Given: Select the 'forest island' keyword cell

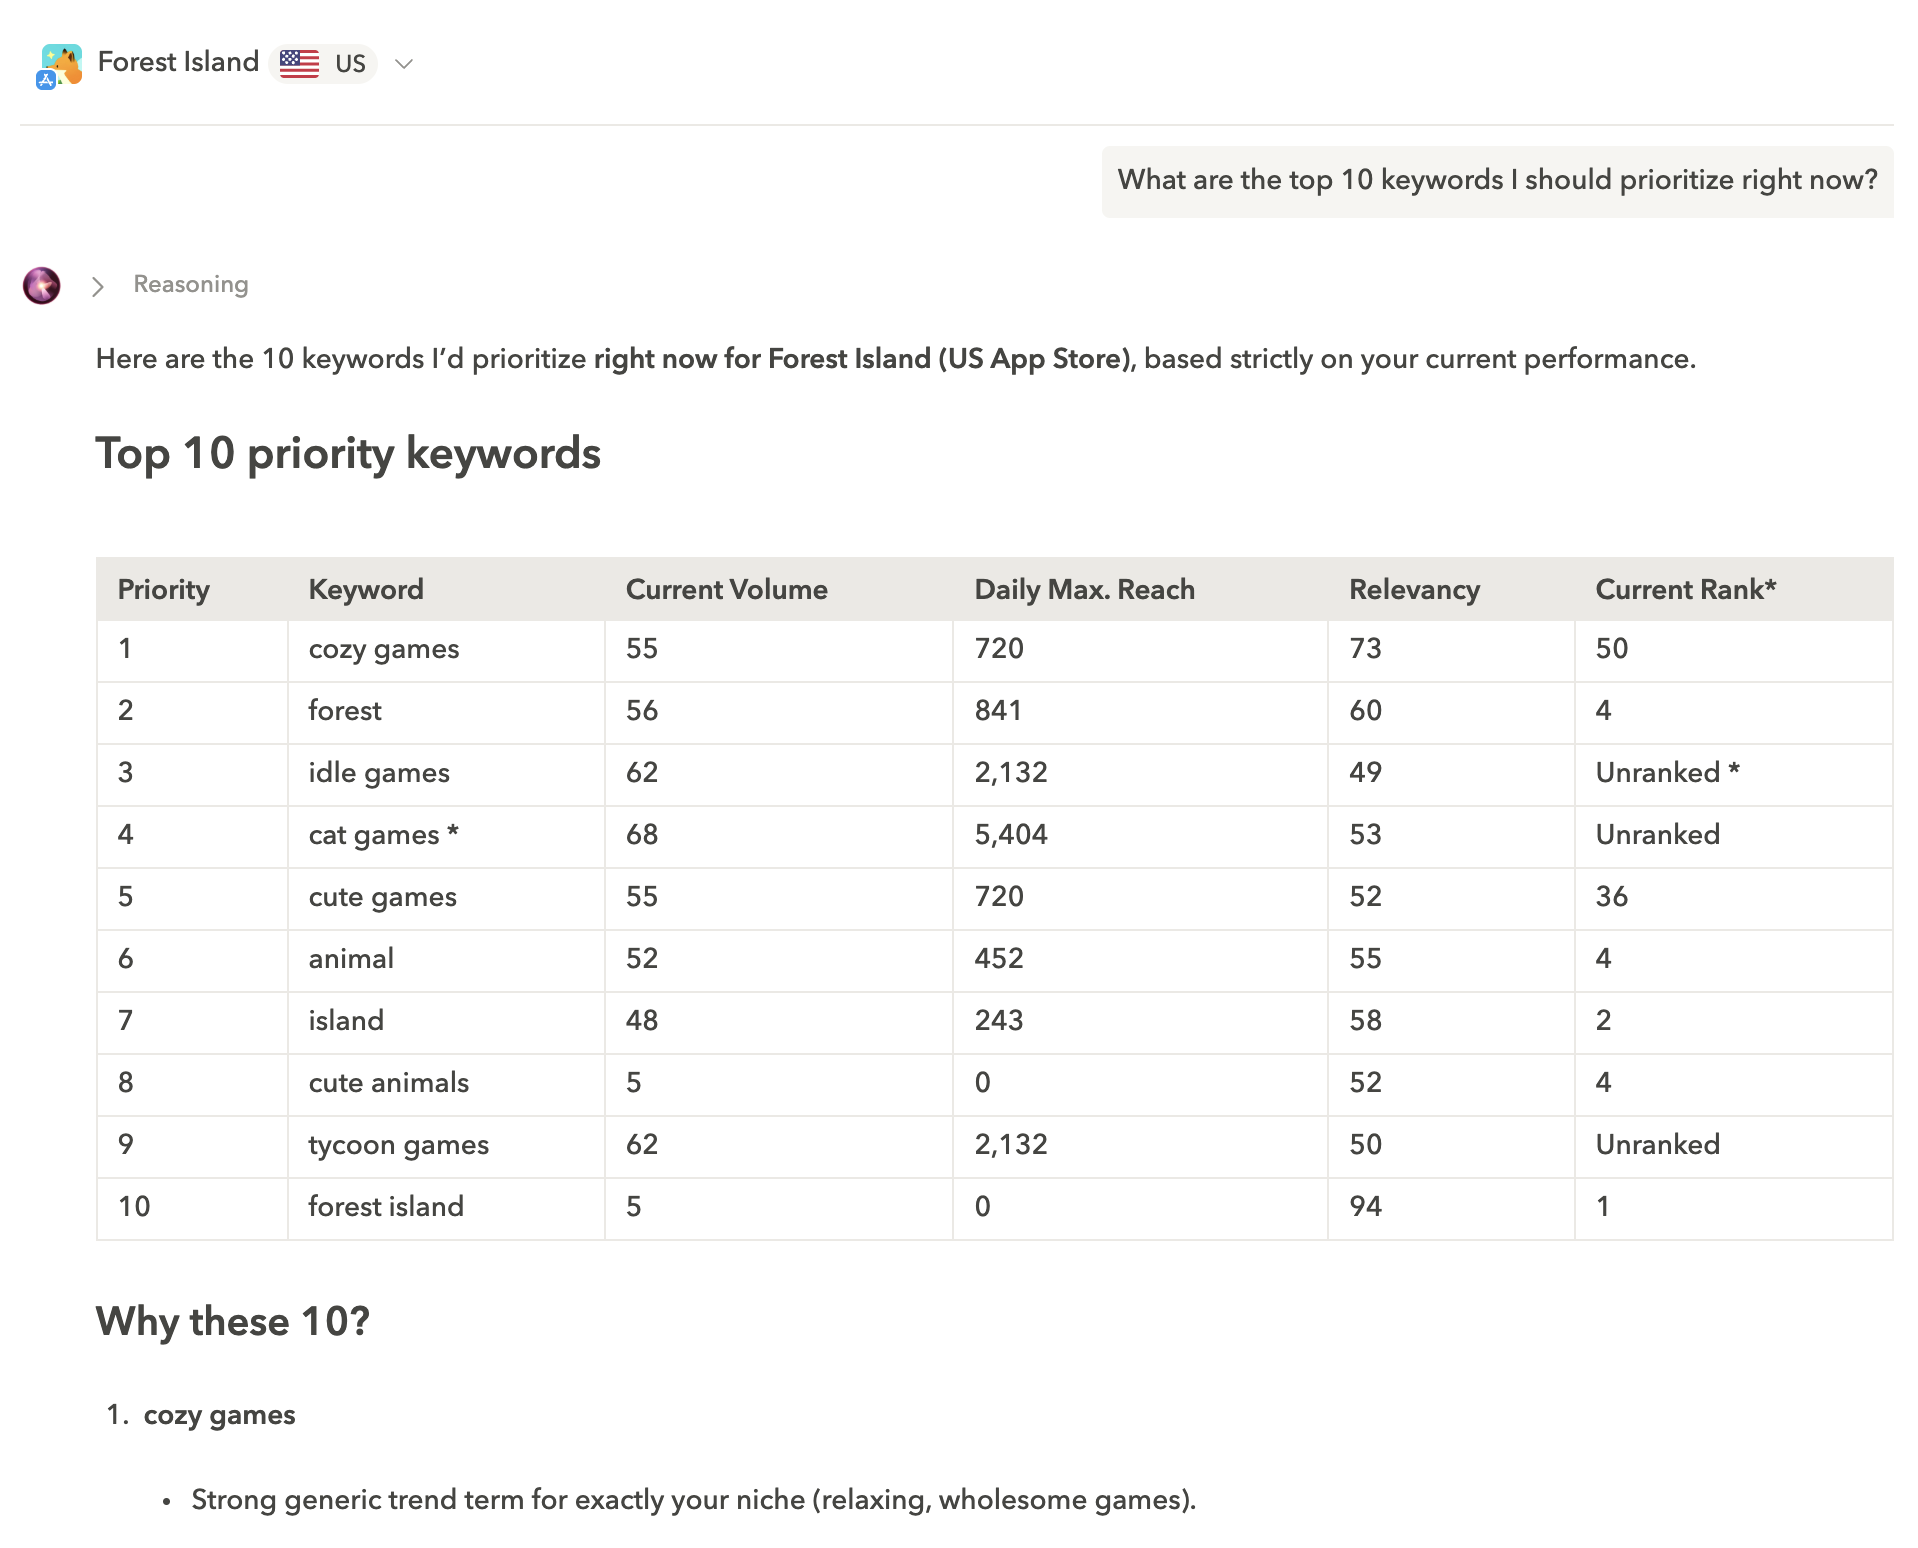Looking at the screenshot, I should [446, 1208].
